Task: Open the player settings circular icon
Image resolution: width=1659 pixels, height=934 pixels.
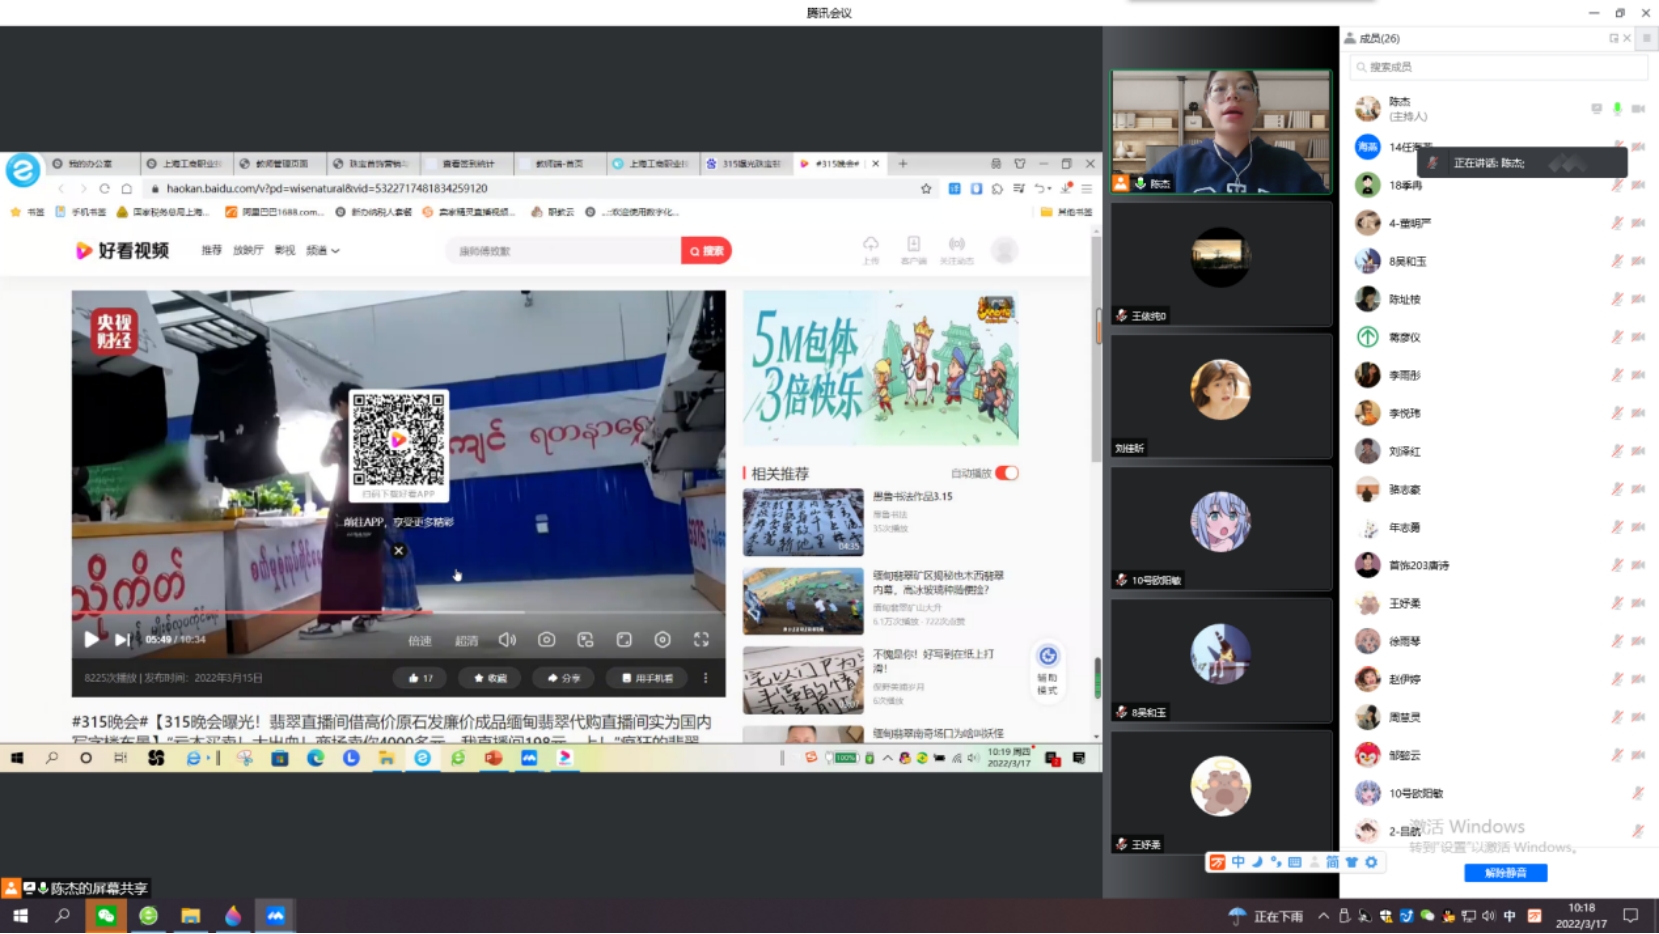Action: (x=662, y=640)
